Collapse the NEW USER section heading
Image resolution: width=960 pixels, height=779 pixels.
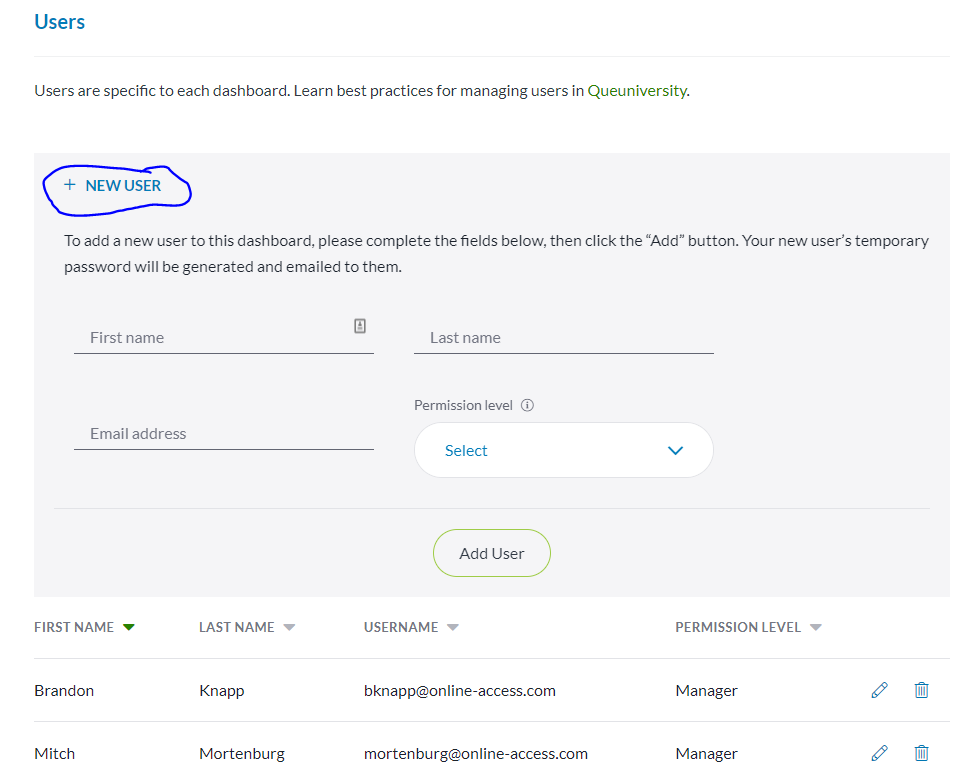[x=123, y=185]
